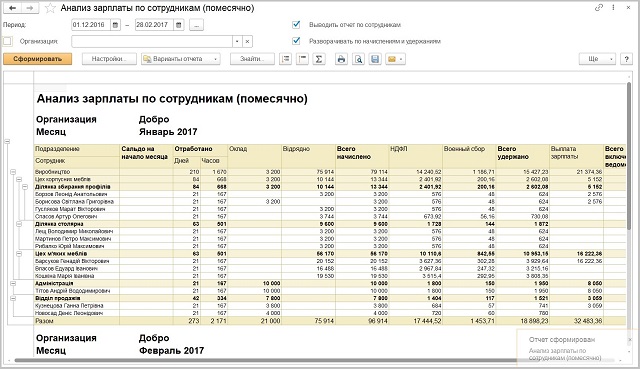This screenshot has width=640, height=369.
Task: Open calendar for start date 01.12.2016
Action: 116,25
